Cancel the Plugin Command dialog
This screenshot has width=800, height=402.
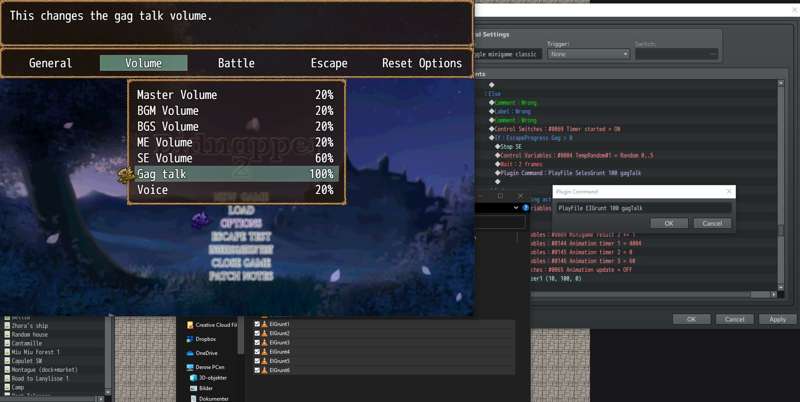(x=712, y=223)
